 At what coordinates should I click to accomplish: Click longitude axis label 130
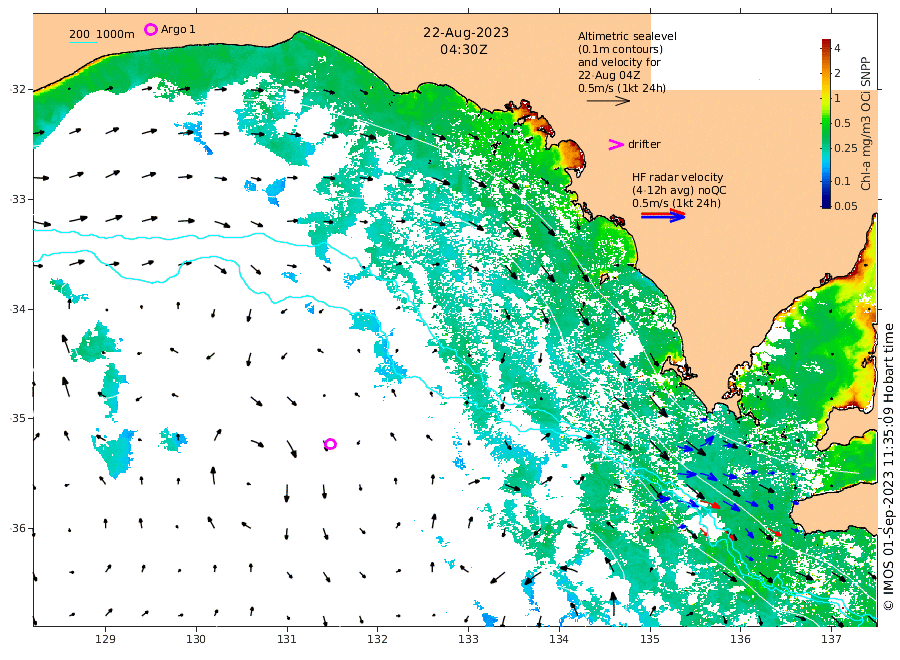(196, 639)
